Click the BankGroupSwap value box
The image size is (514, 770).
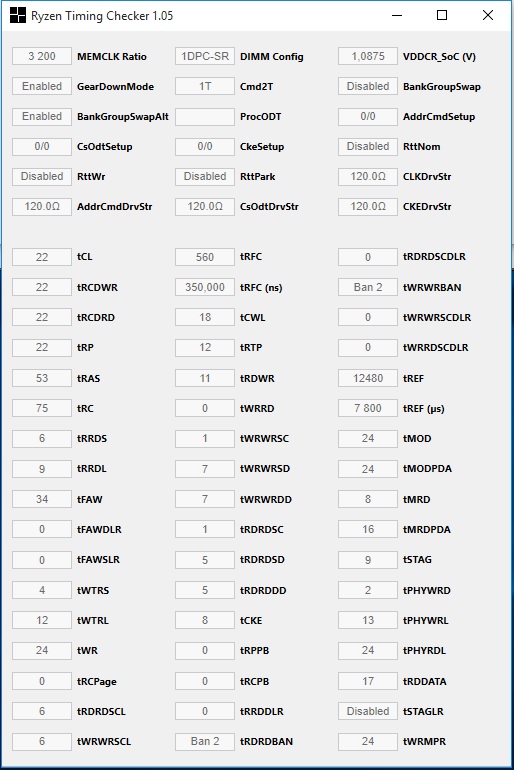tap(368, 86)
